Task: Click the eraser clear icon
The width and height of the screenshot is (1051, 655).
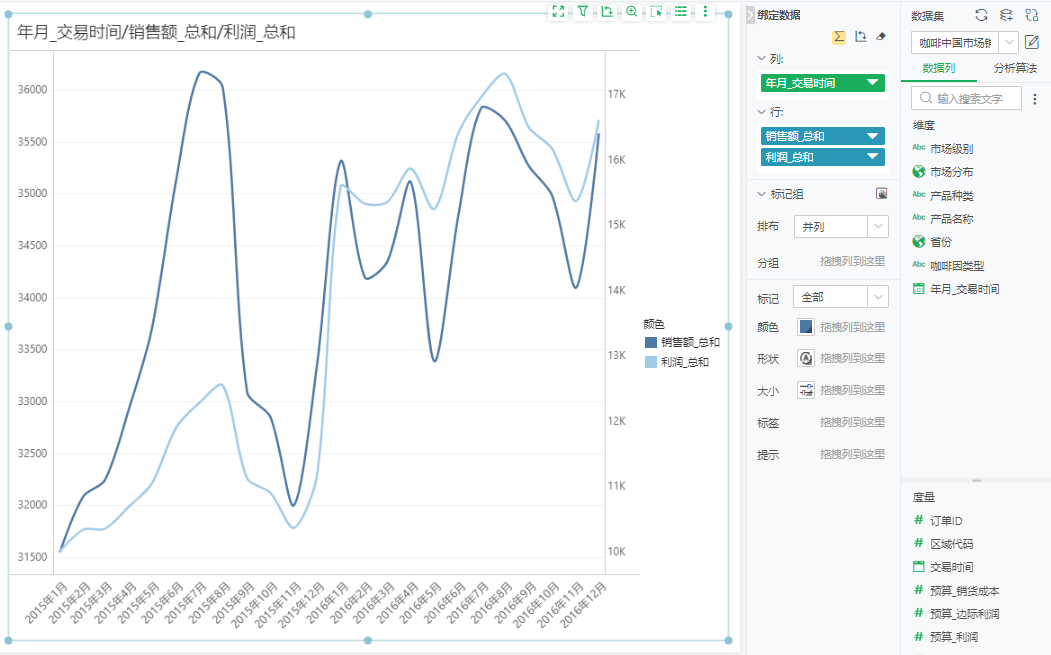Action: [x=881, y=37]
